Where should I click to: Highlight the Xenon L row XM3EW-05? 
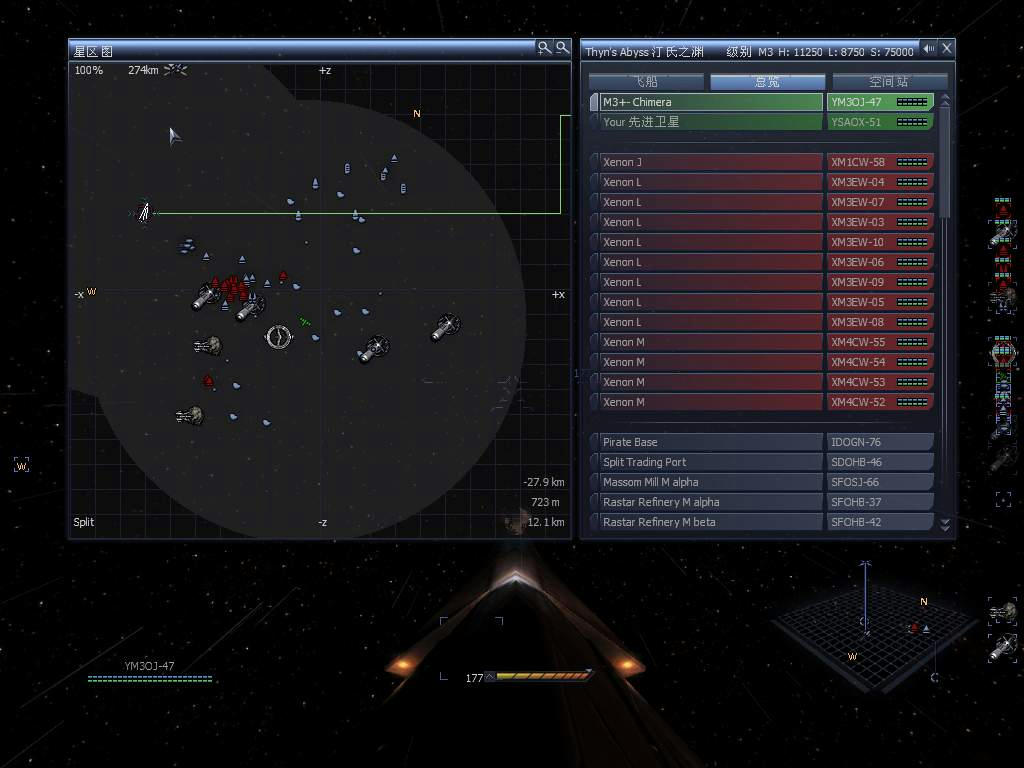click(x=761, y=302)
